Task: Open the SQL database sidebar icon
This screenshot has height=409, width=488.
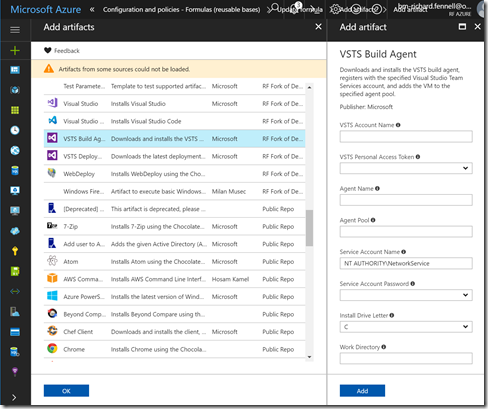Action: (x=15, y=171)
